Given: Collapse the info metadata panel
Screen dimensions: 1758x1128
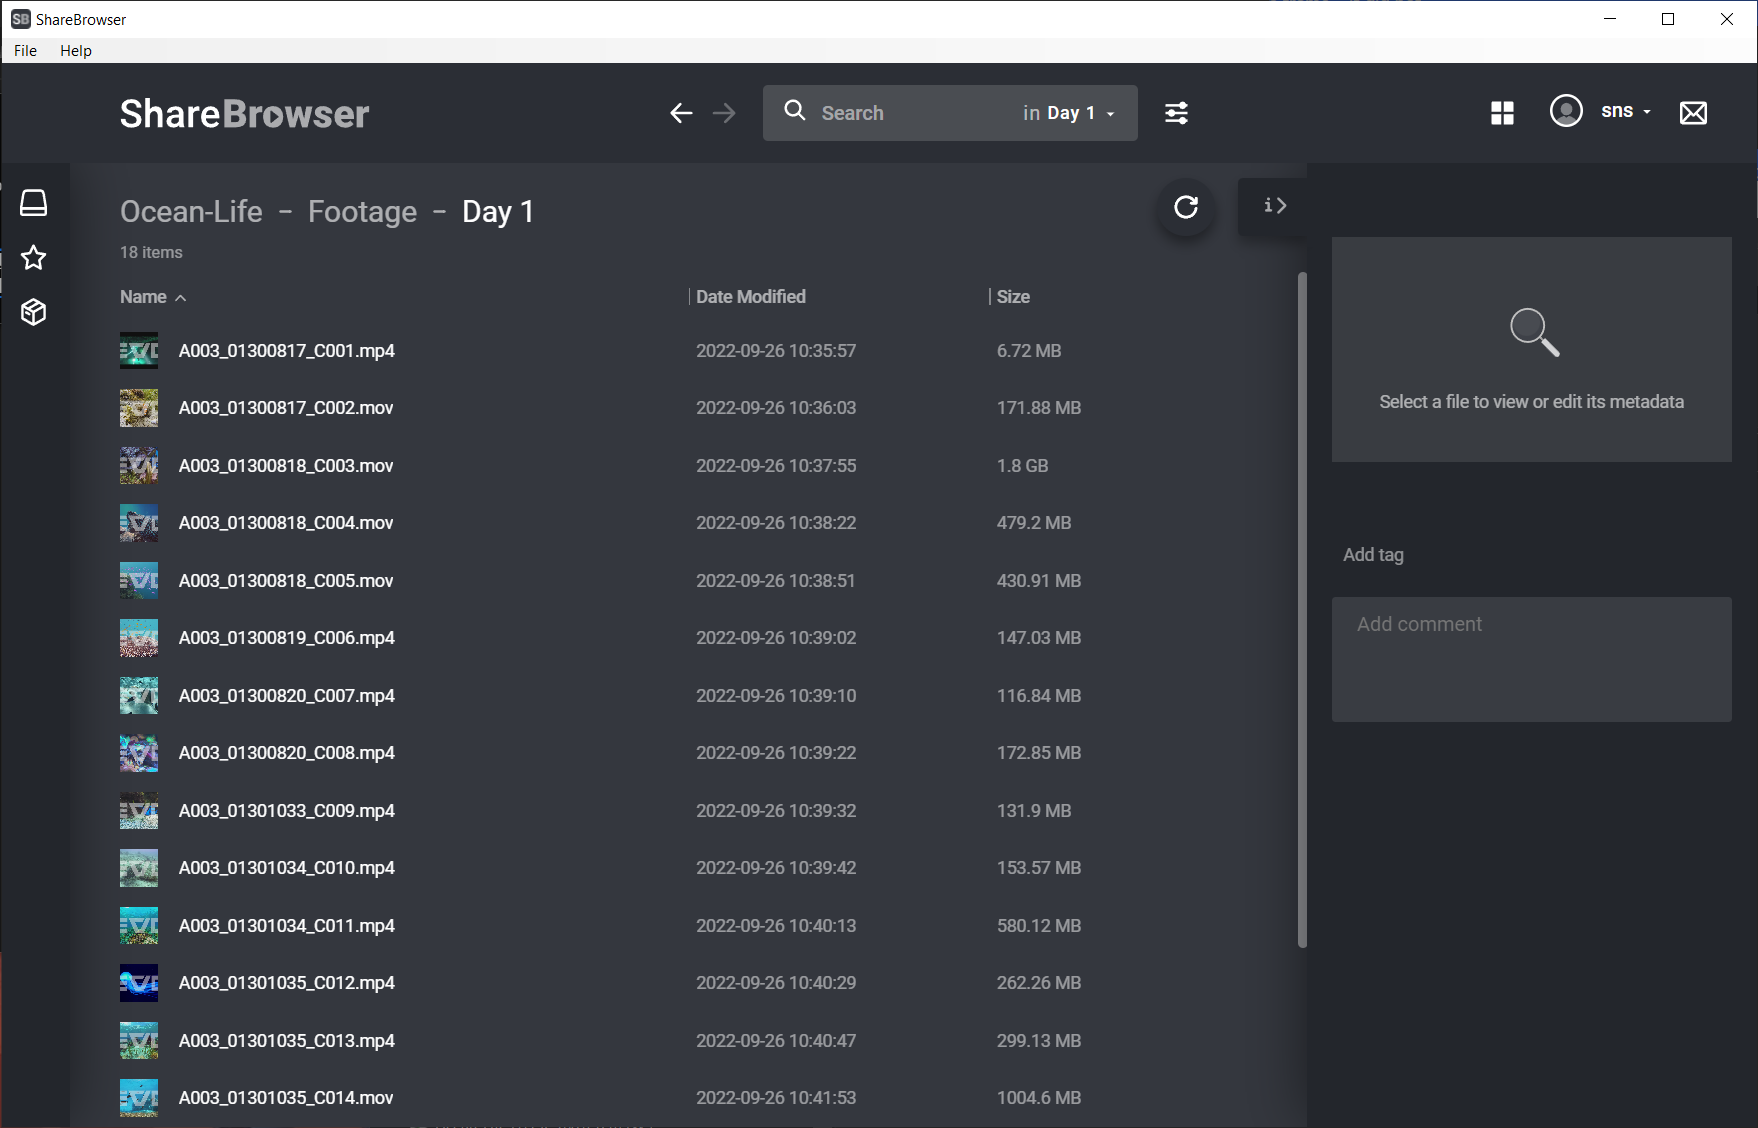Looking at the screenshot, I should tap(1273, 206).
